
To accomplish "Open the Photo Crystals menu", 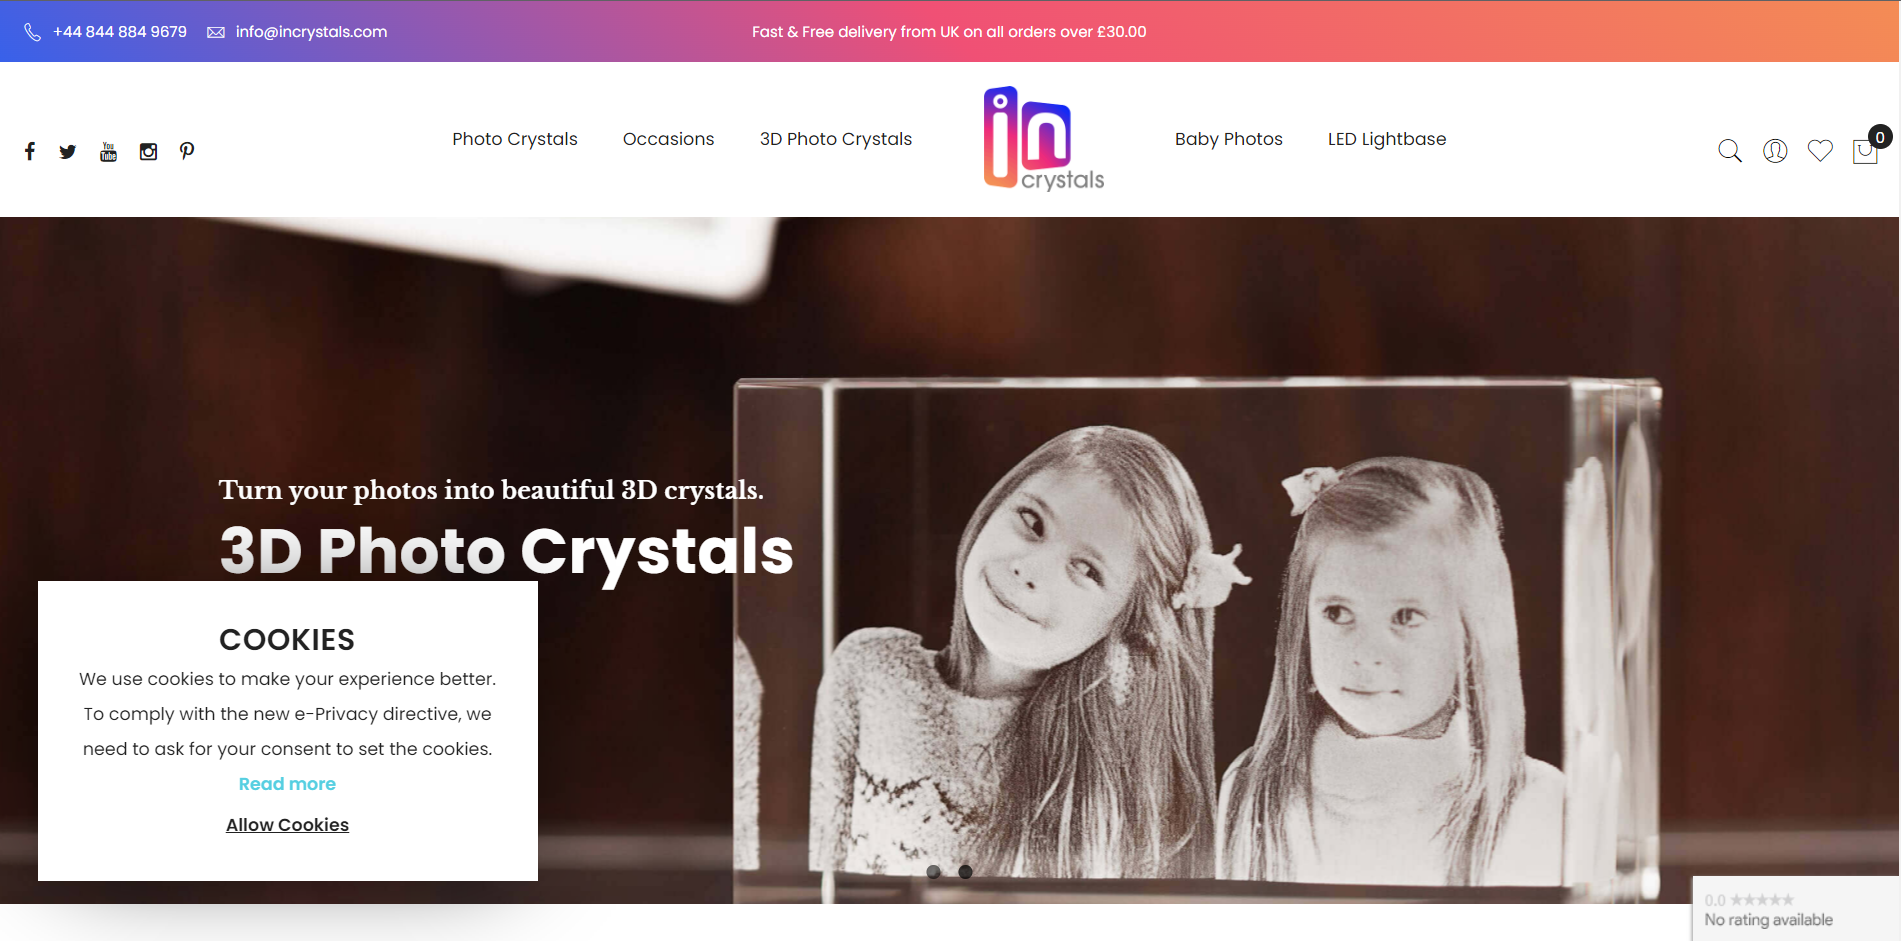I will point(515,139).
